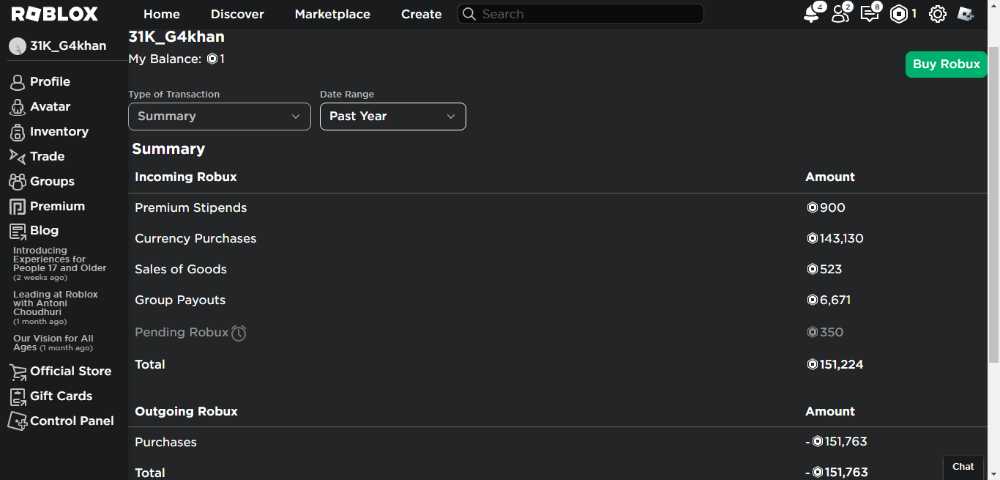Click the Pending Robux clock icon
The height and width of the screenshot is (480, 1000).
(239, 333)
